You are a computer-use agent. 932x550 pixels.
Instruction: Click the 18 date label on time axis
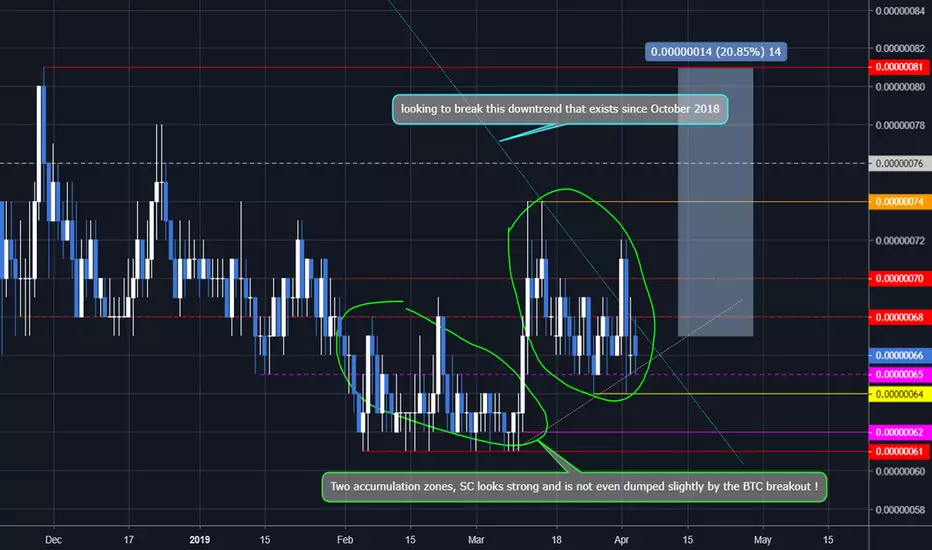(x=556, y=540)
